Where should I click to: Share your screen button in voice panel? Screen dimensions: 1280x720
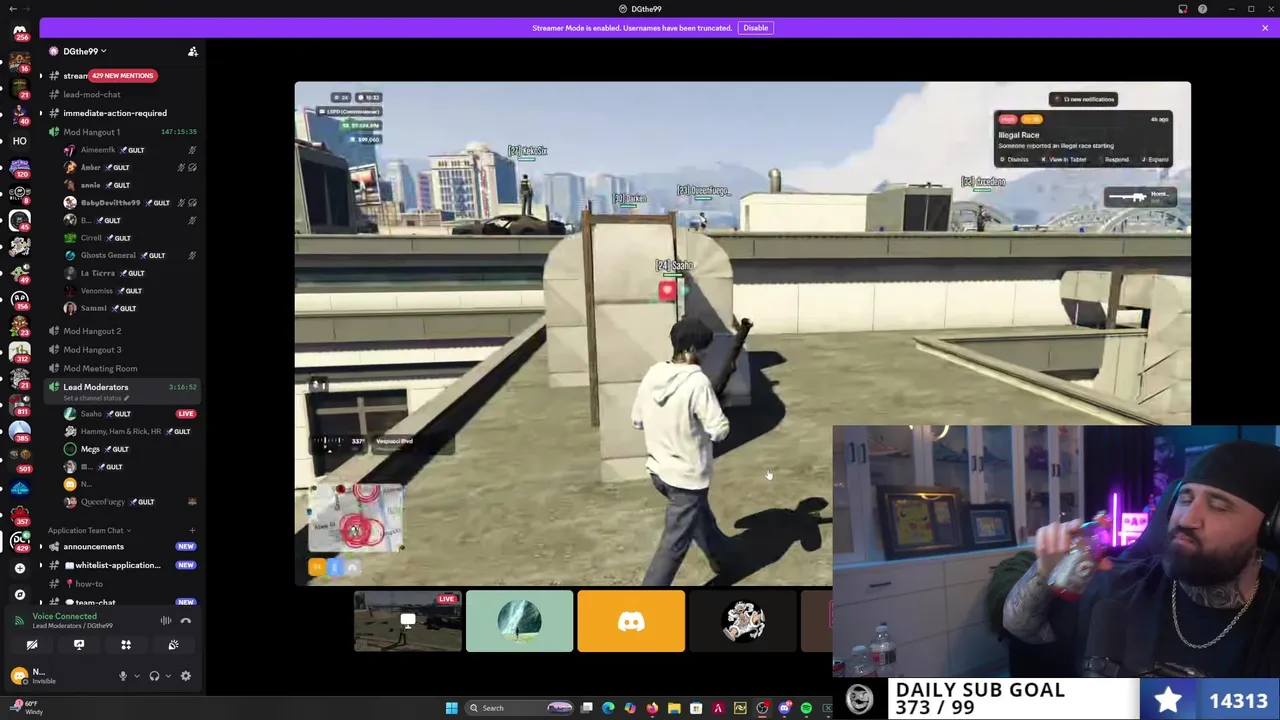click(79, 645)
